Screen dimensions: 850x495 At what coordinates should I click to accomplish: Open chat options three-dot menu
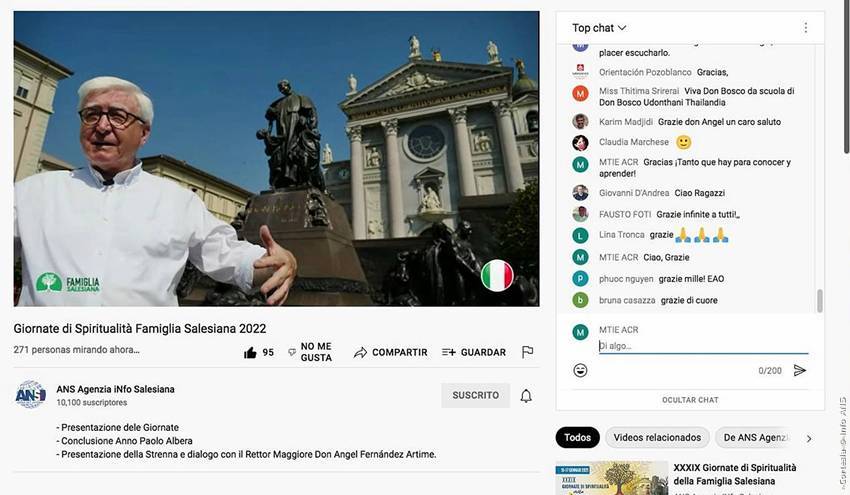click(x=806, y=28)
